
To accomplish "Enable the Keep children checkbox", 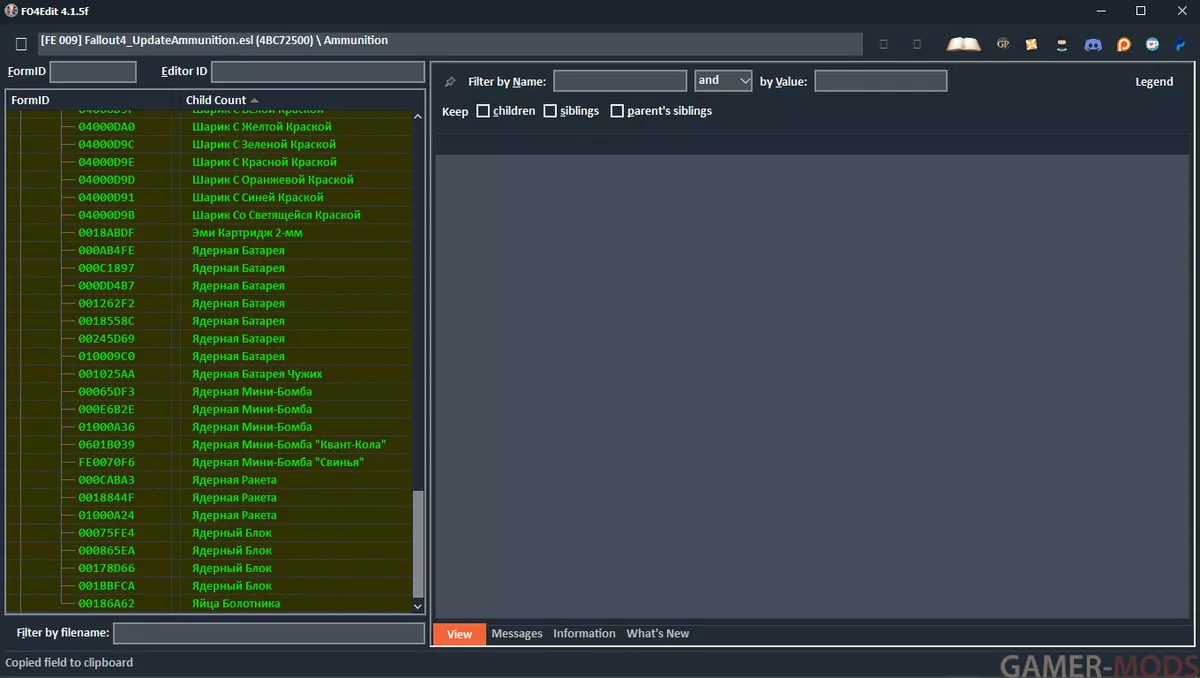I will [483, 111].
